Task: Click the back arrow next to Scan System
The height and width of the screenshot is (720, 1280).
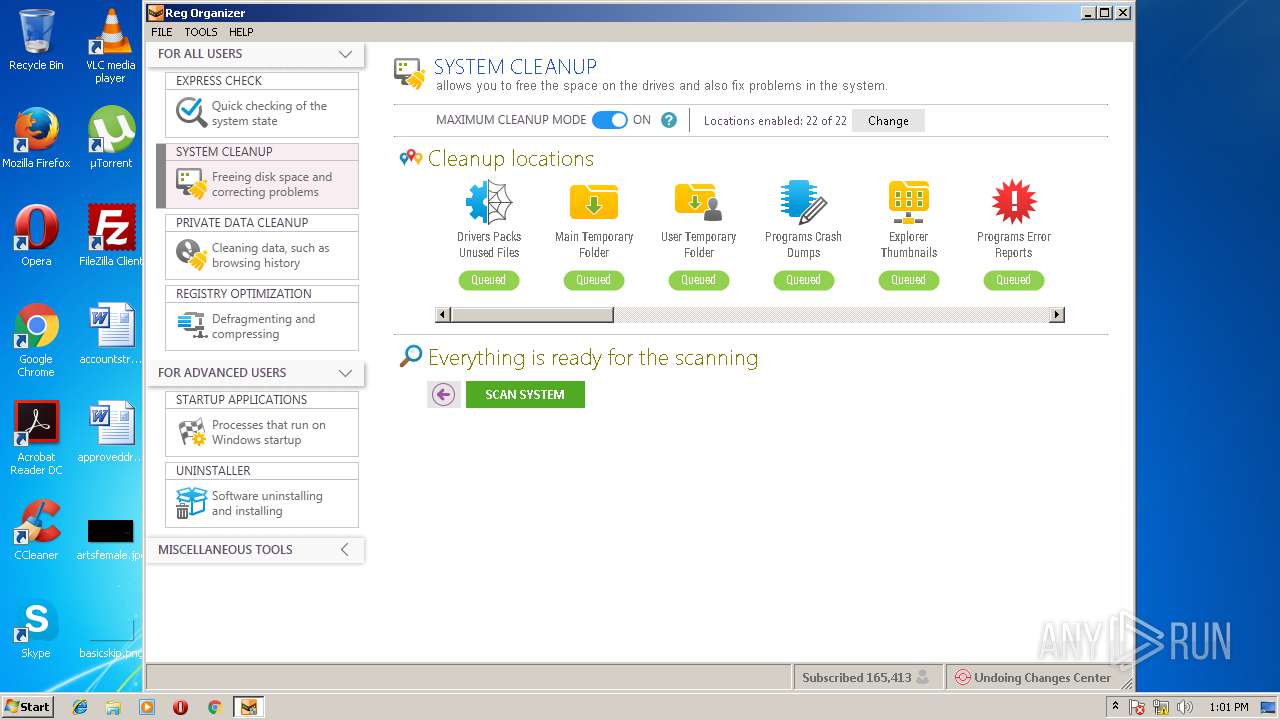Action: tap(443, 394)
